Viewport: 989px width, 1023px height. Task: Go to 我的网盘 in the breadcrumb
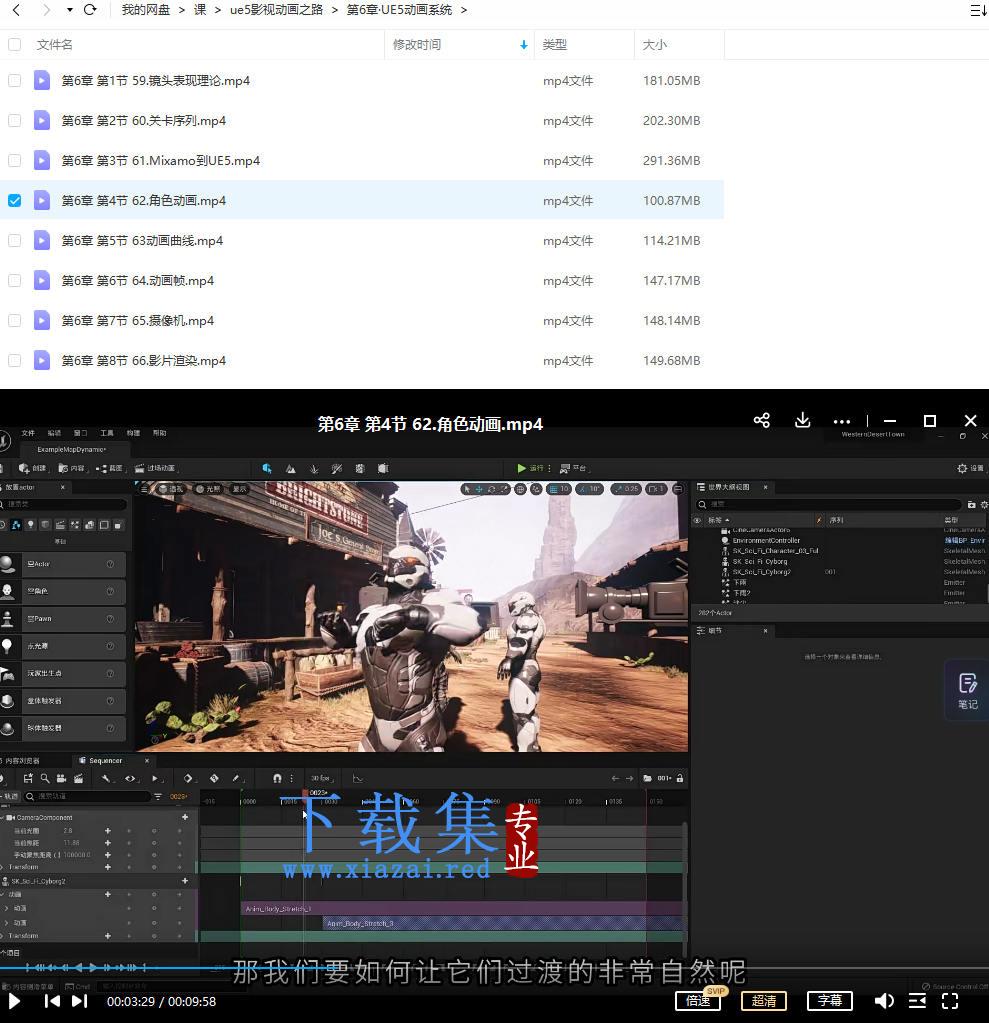tap(145, 10)
